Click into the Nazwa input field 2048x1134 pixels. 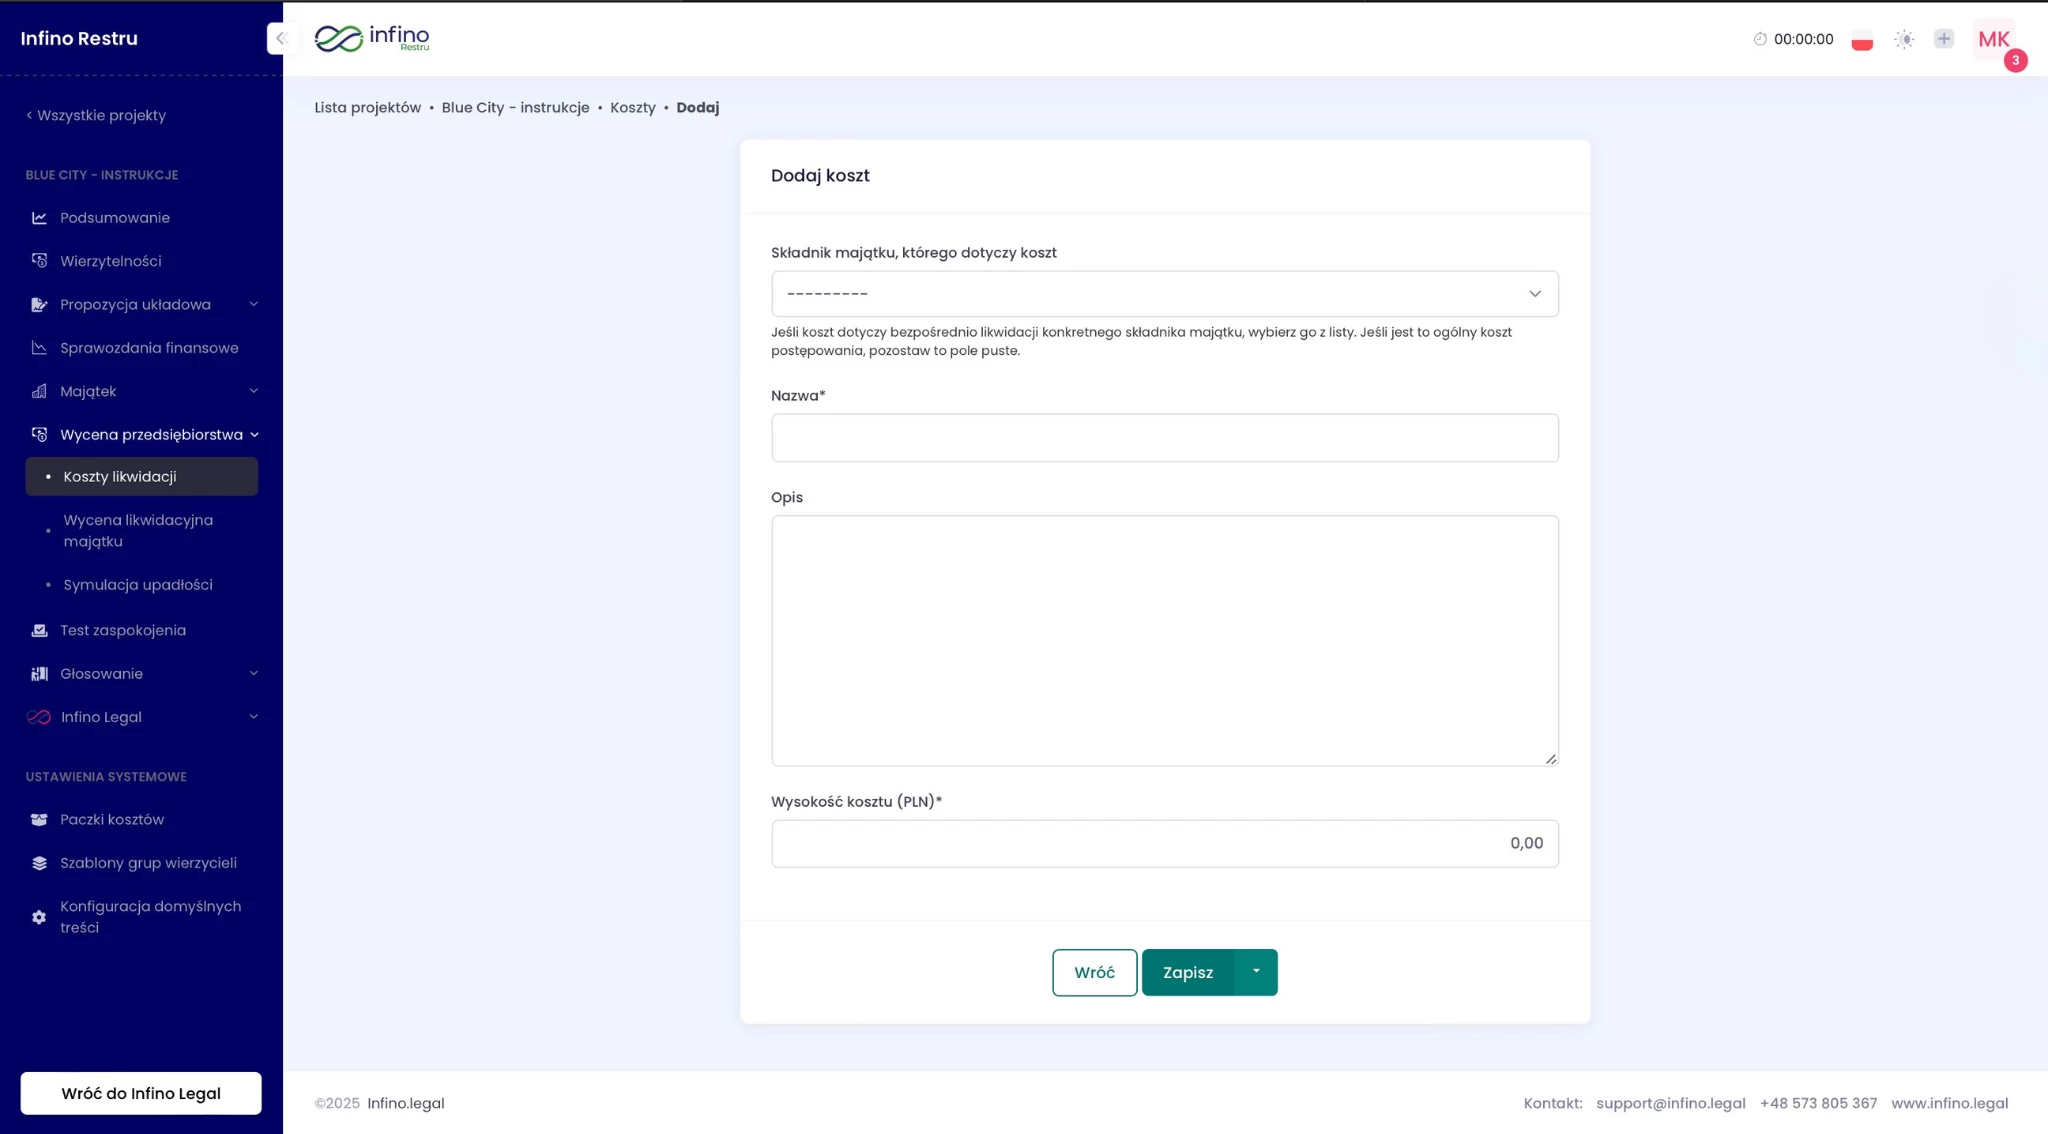pyautogui.click(x=1164, y=438)
